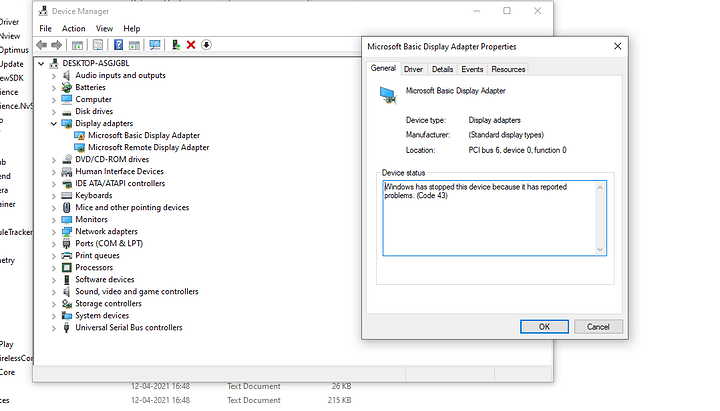The image size is (720, 411).
Task: Click the Scan for hardware changes toolbar icon
Action: [x=155, y=45]
